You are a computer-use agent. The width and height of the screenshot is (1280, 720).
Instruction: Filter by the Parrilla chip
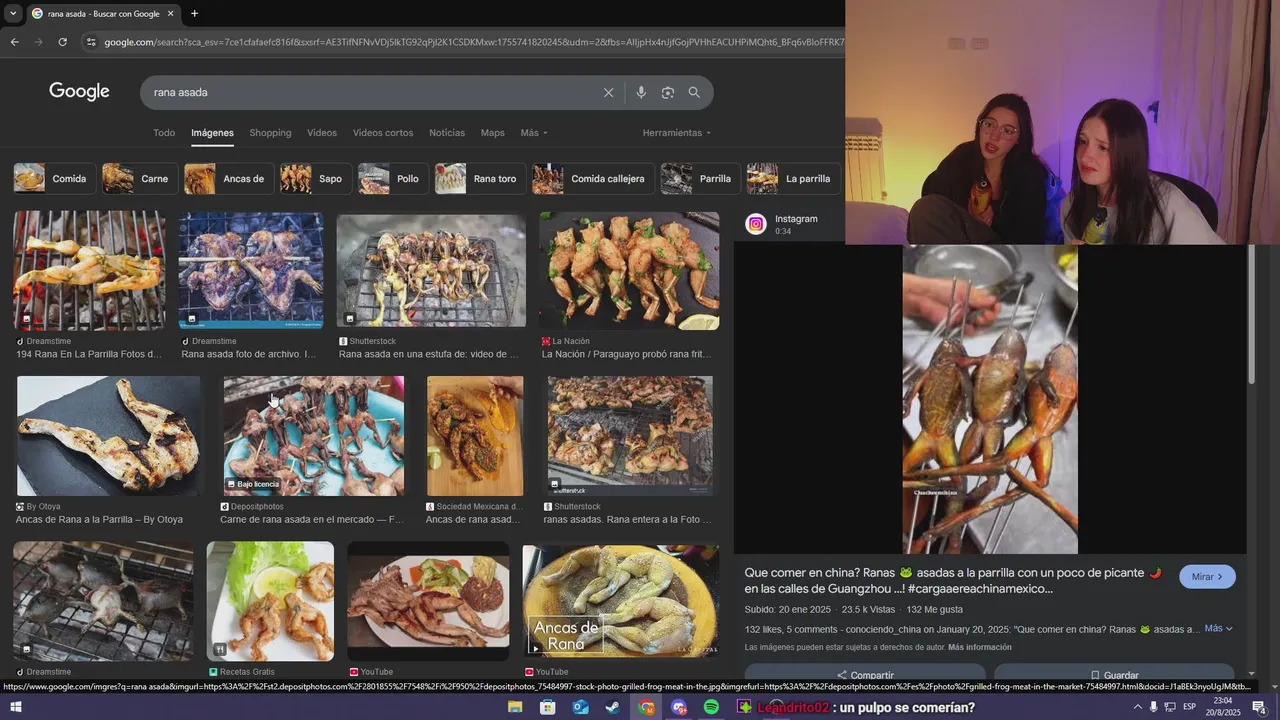(699, 179)
